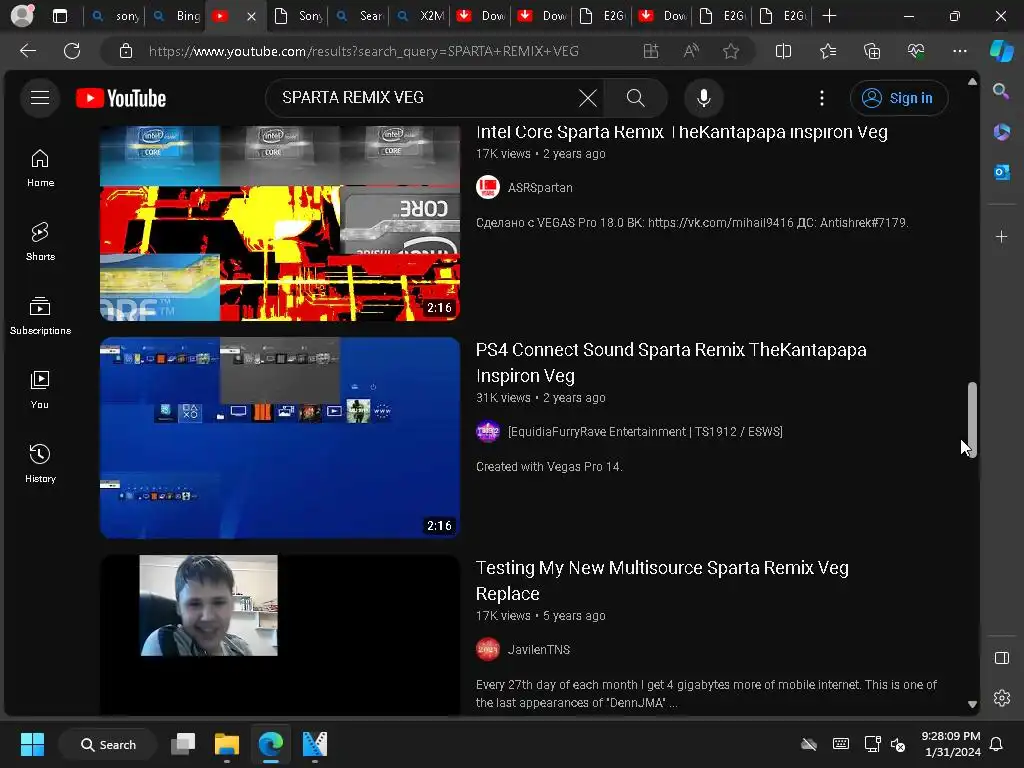This screenshot has height=768, width=1024.
Task: Refresh the current page
Action: (72, 51)
